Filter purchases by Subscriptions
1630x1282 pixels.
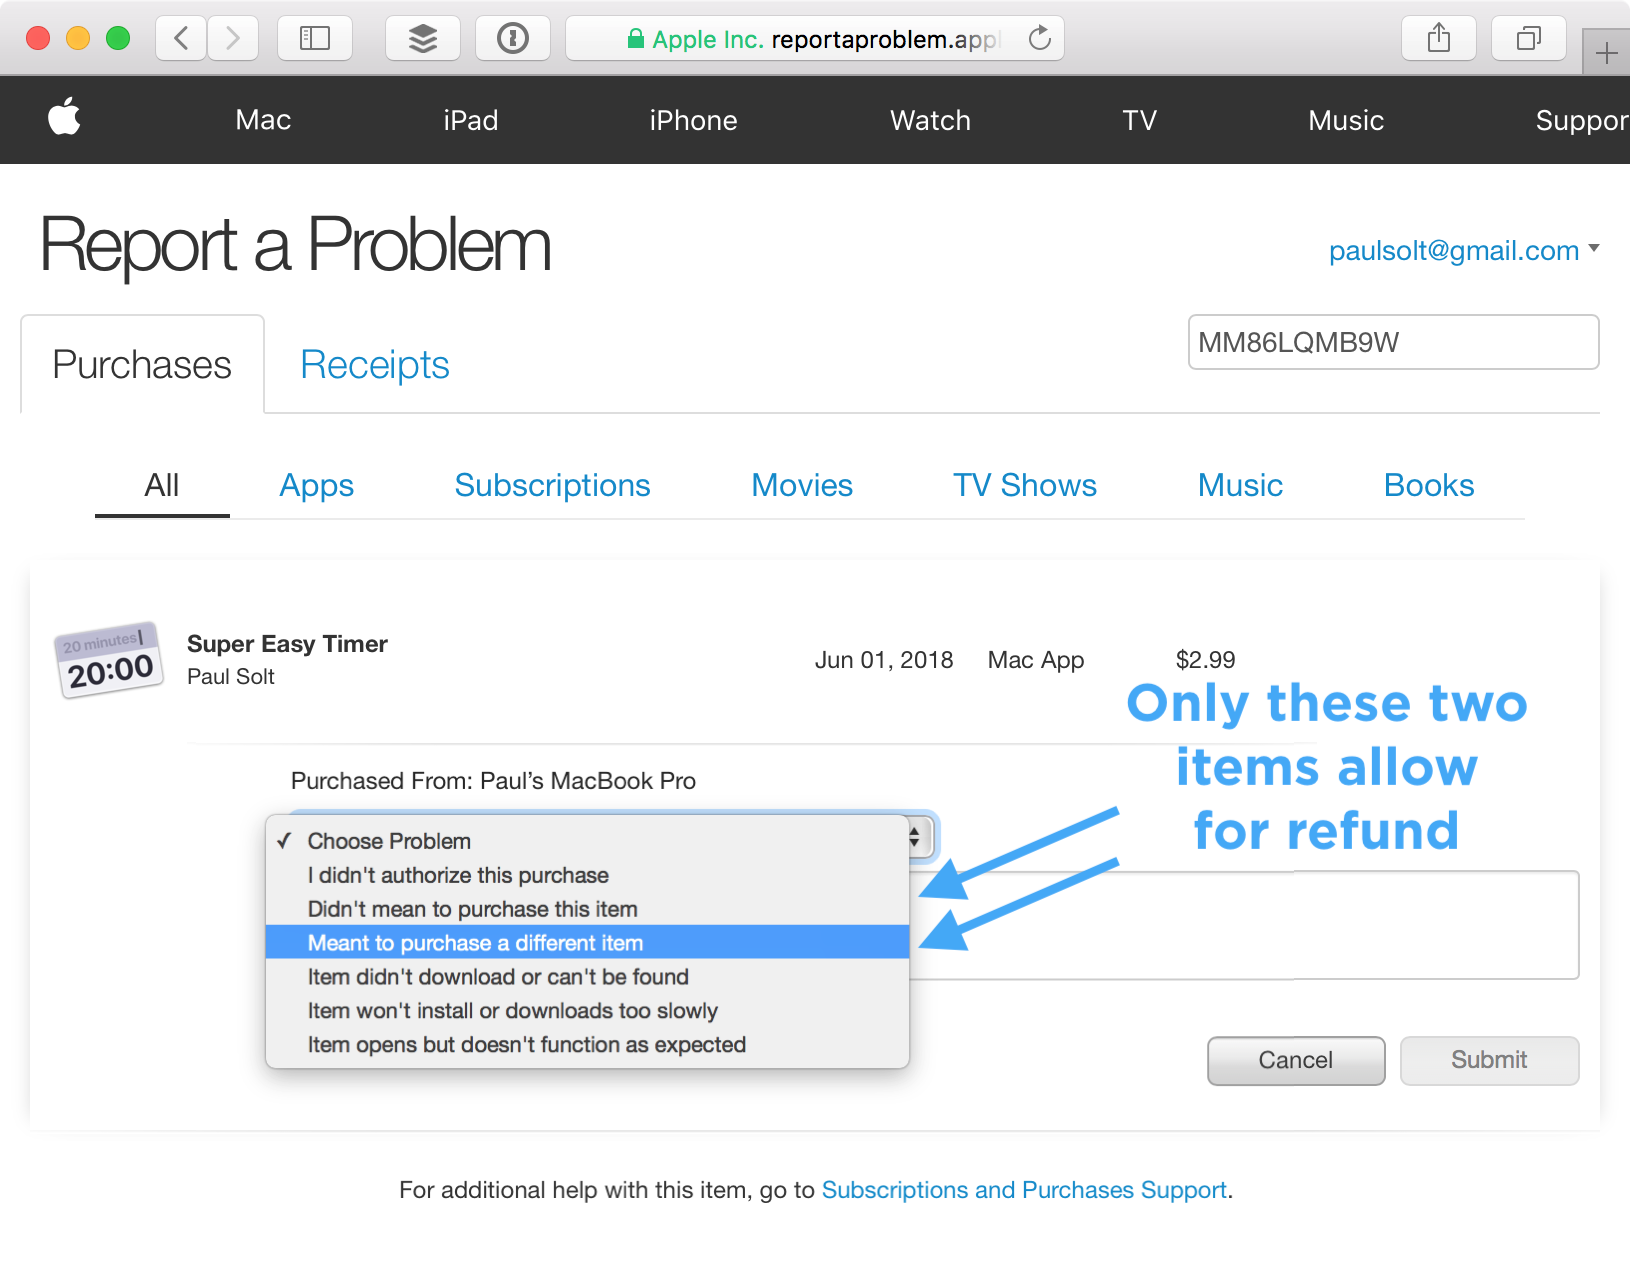click(x=552, y=485)
